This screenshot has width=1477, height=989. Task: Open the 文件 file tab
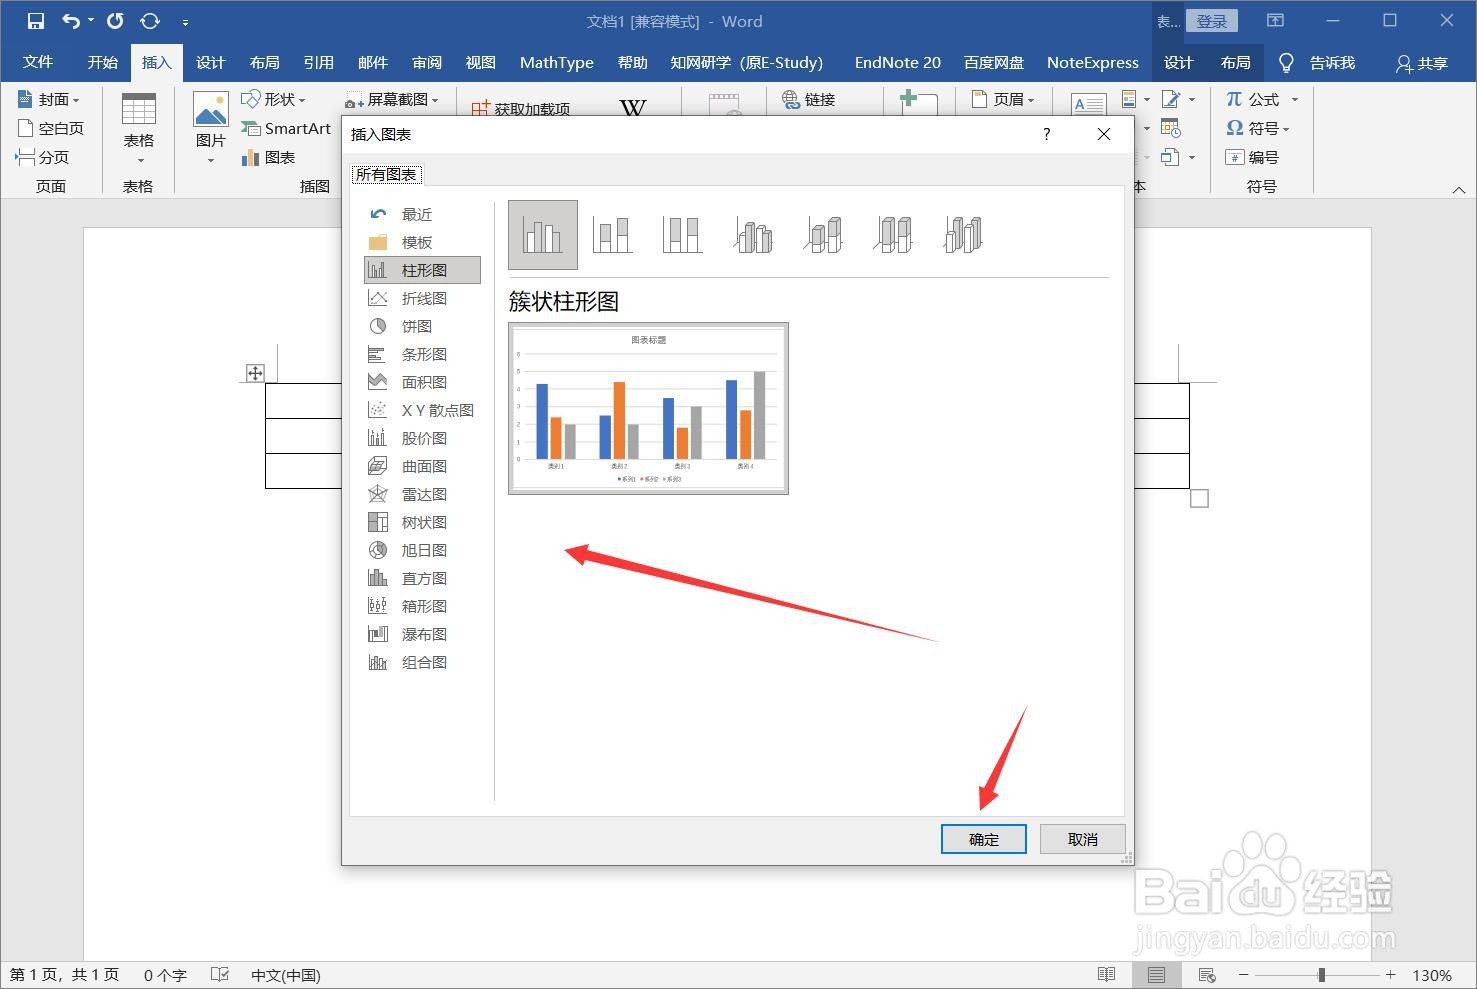click(38, 62)
